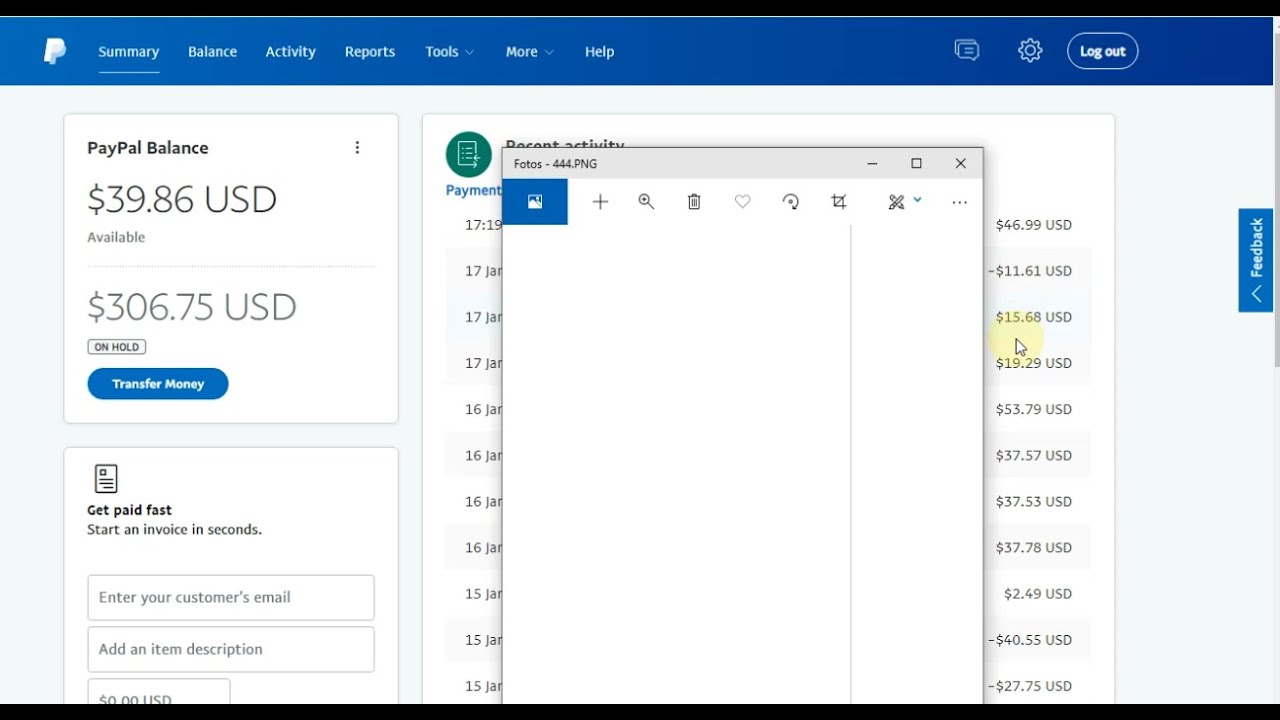Click the $37.78 USD transaction amount

(1033, 547)
